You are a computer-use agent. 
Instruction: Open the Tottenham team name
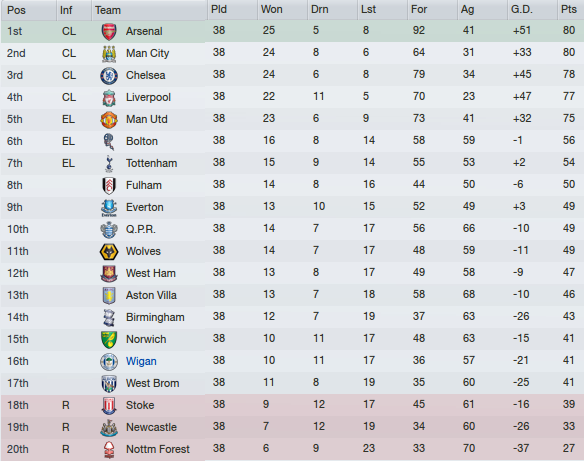[x=151, y=163]
